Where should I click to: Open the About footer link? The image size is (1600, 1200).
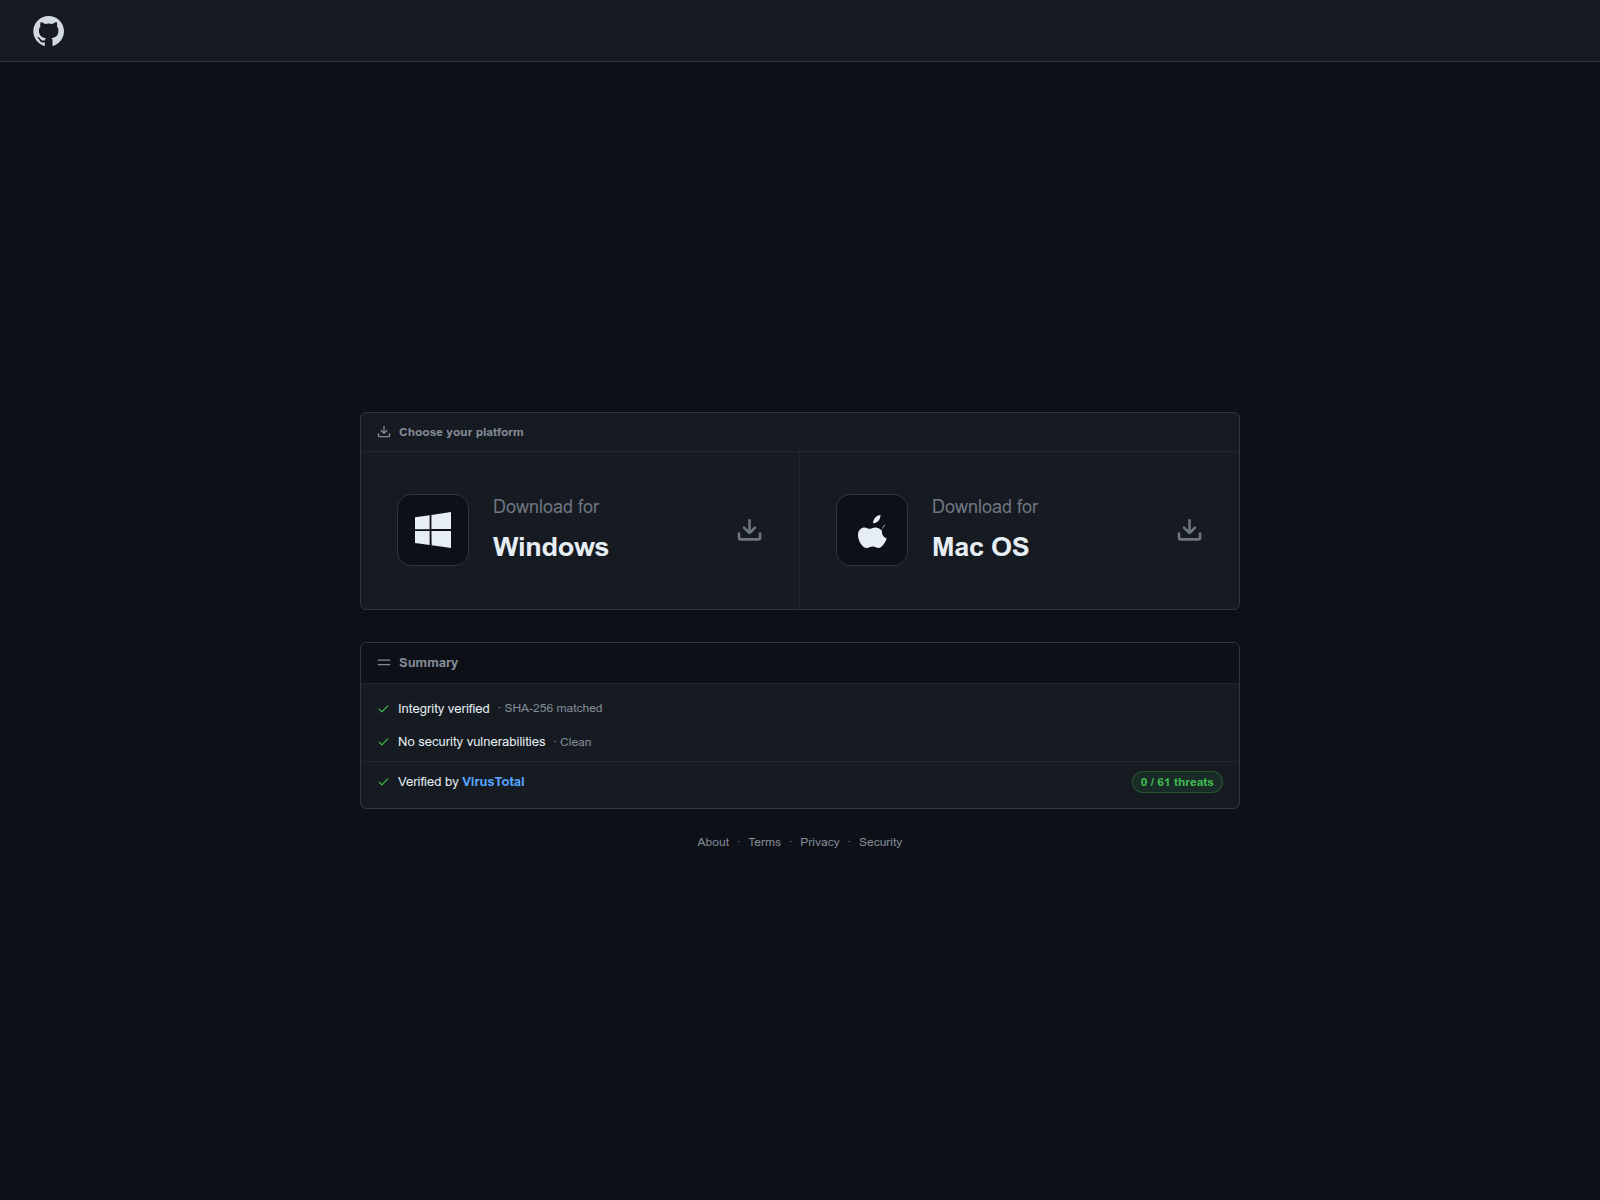click(x=713, y=842)
